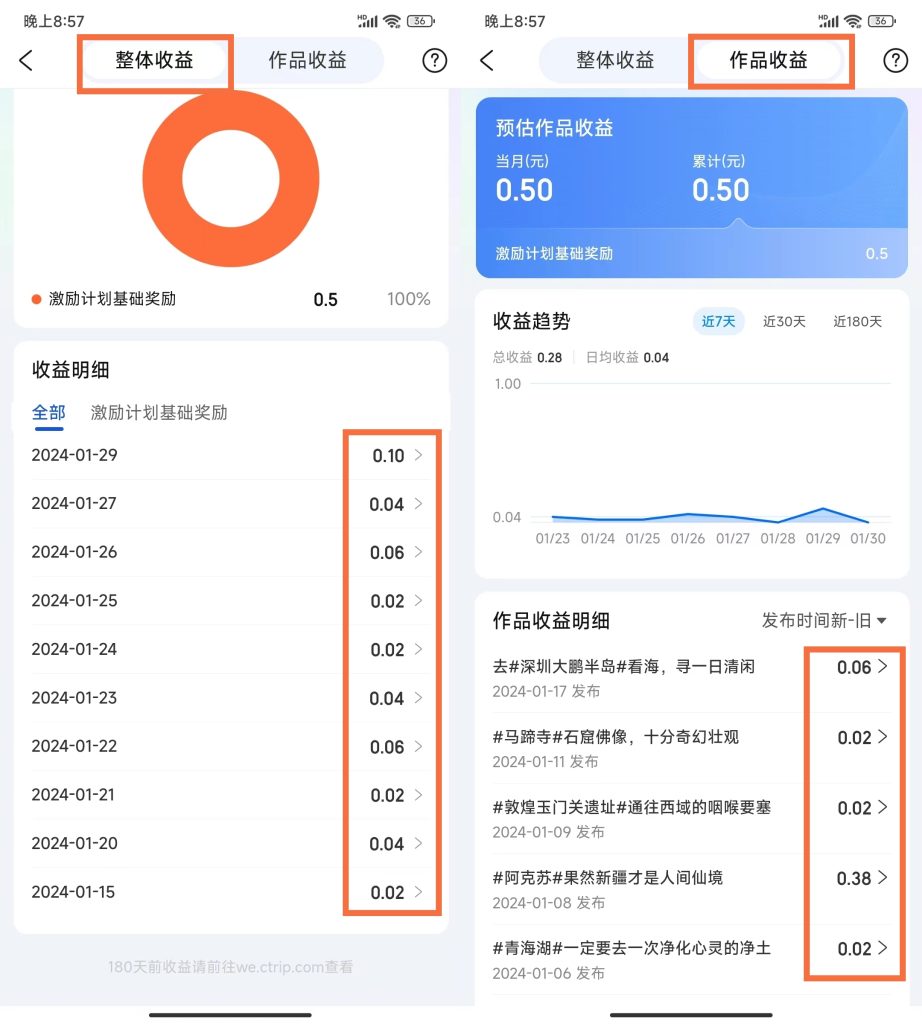Select 作品收益 tab on right screen

coord(769,61)
